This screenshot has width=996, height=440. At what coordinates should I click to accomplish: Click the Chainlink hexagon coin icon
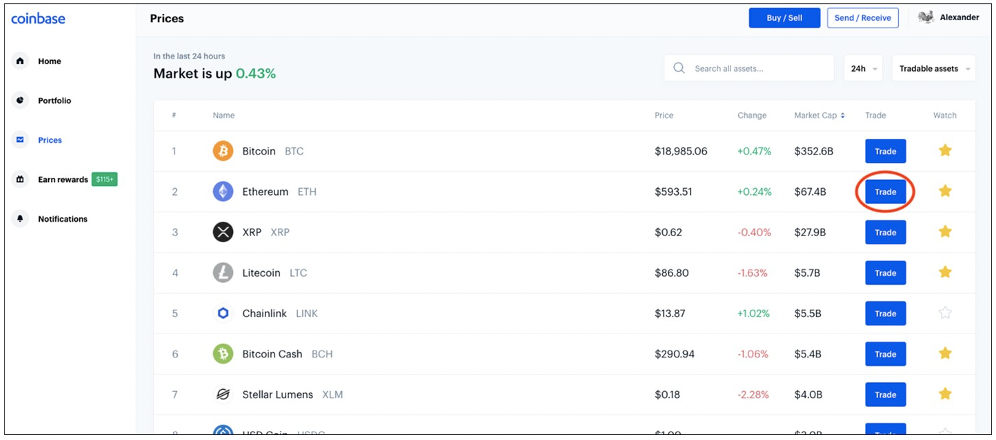point(223,314)
